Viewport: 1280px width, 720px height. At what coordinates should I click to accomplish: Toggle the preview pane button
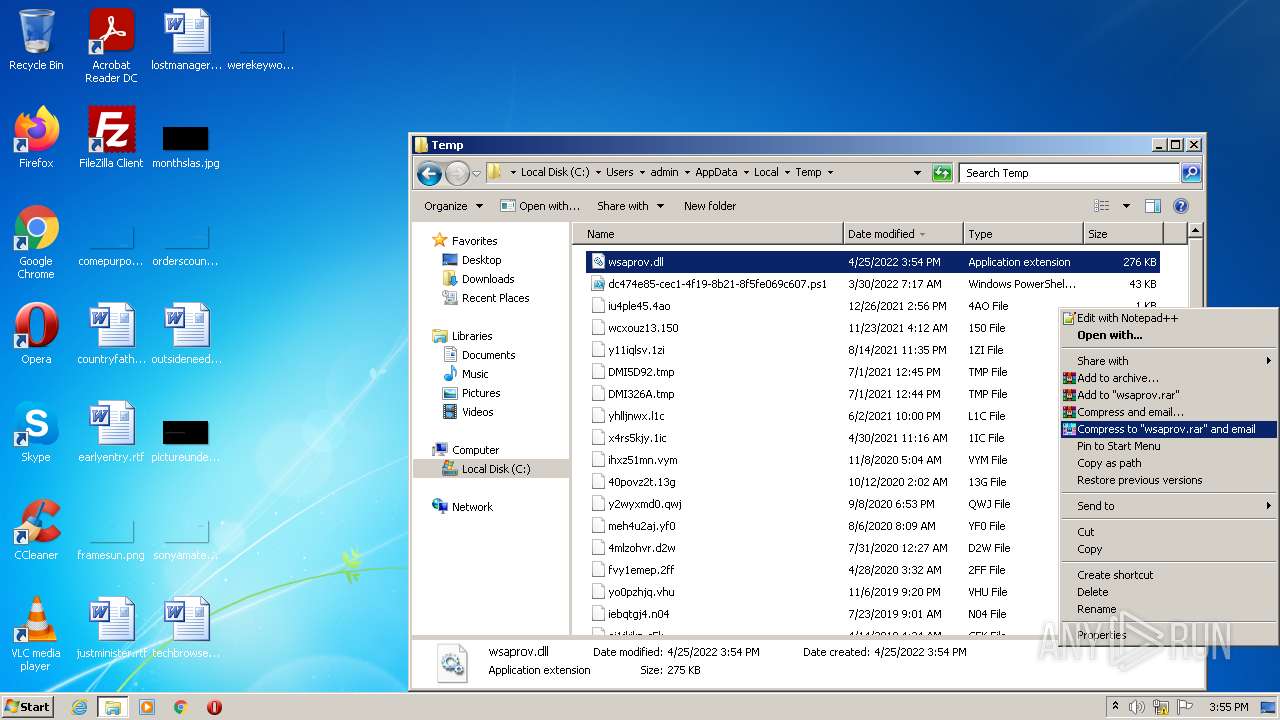coord(1153,206)
